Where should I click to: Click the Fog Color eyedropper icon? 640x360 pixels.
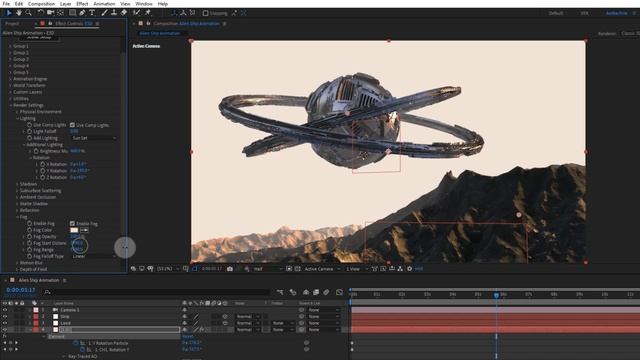[84, 230]
